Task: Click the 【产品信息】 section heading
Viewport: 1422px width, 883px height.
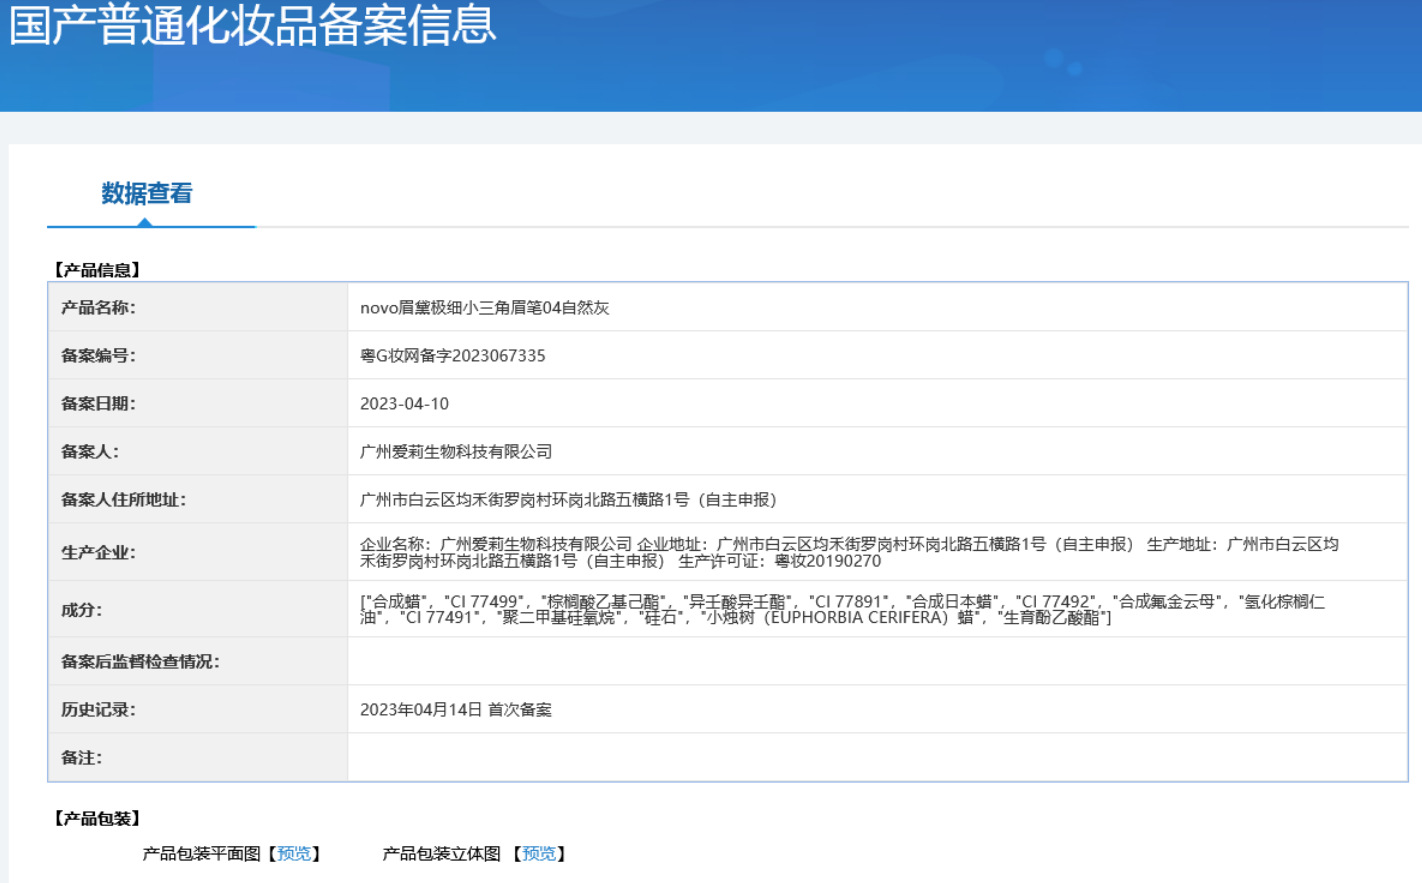Action: coord(97,270)
